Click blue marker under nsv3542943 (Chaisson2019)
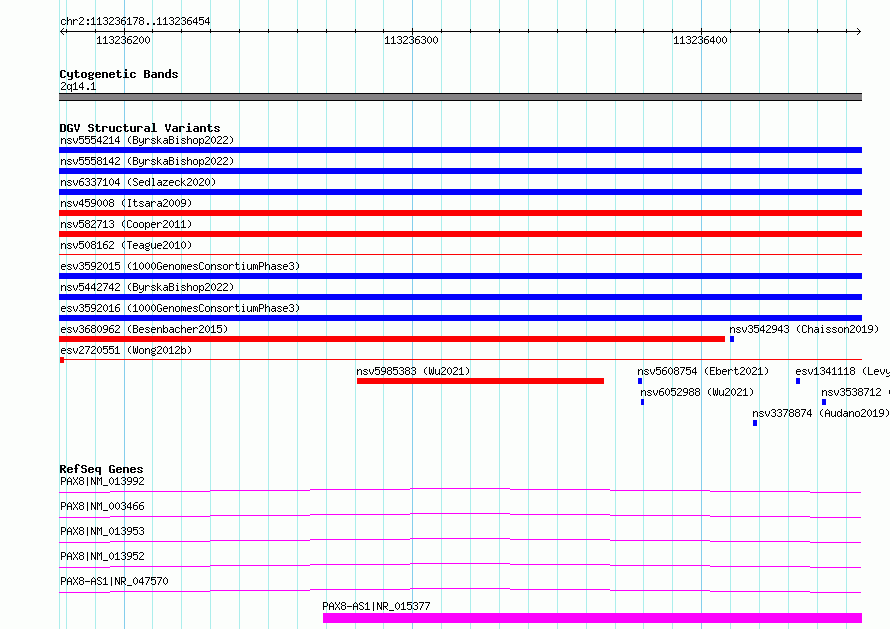This screenshot has width=890, height=629. coord(732,339)
